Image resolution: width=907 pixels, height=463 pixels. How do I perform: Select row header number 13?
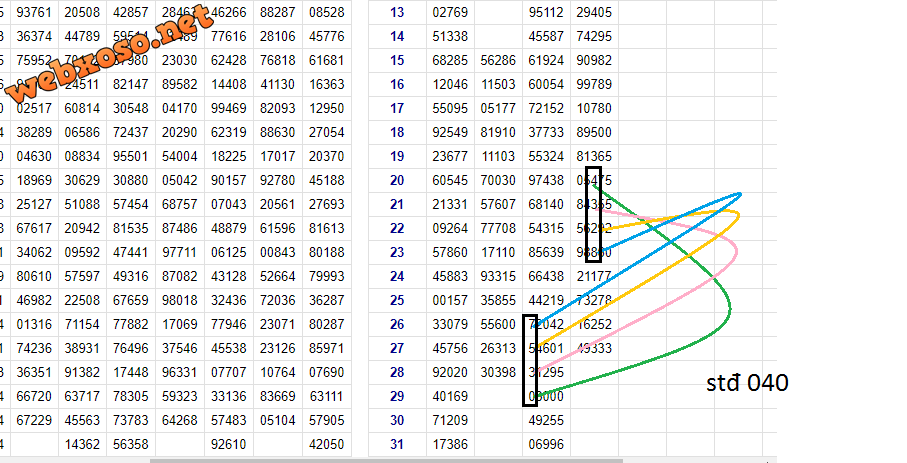(396, 13)
